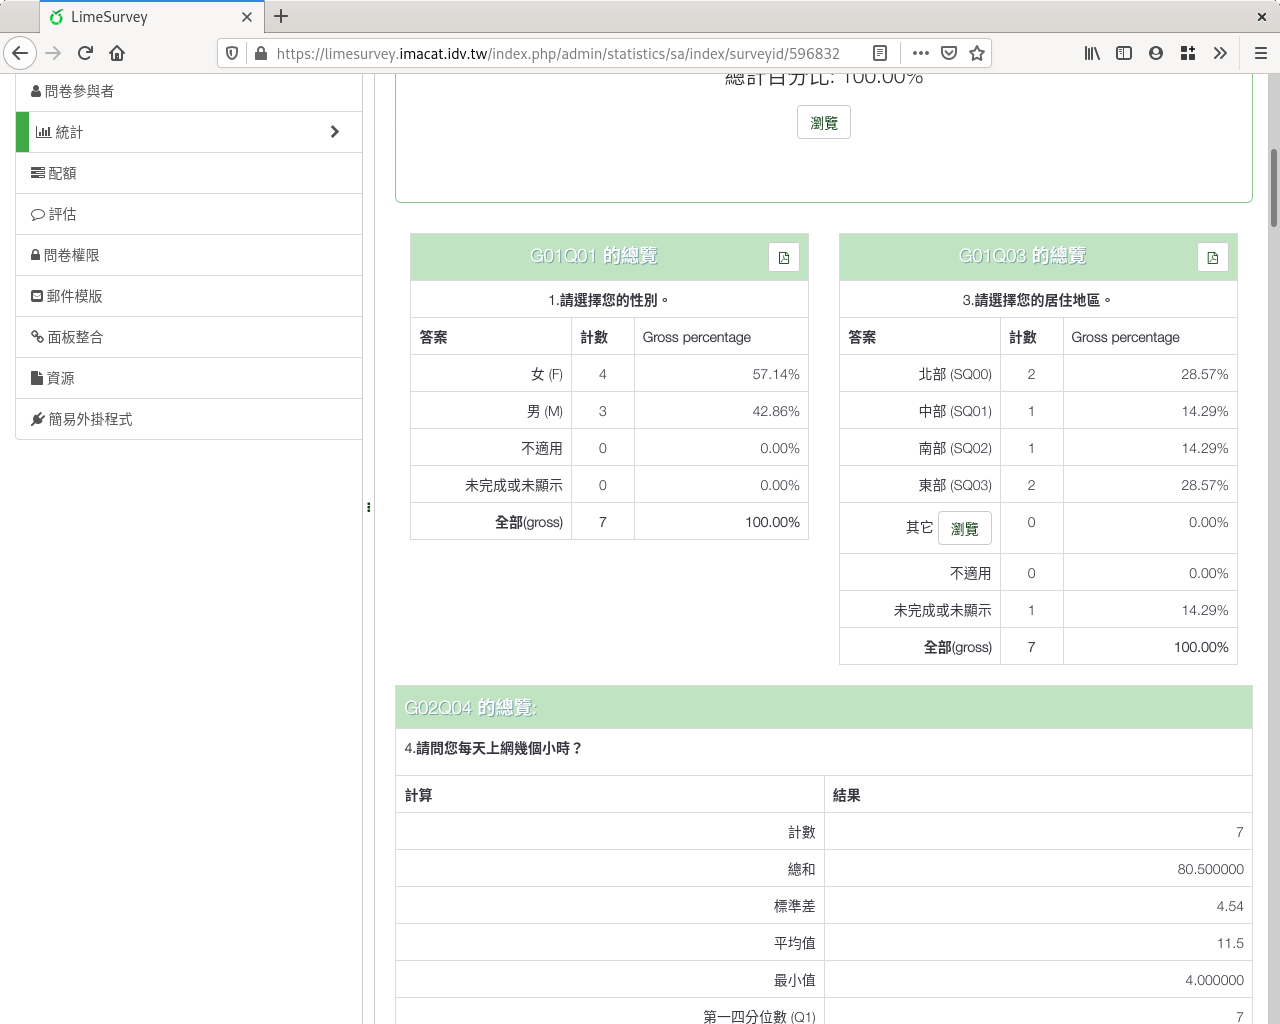Open the extensions grid icon
1280x1024 pixels.
[1188, 53]
